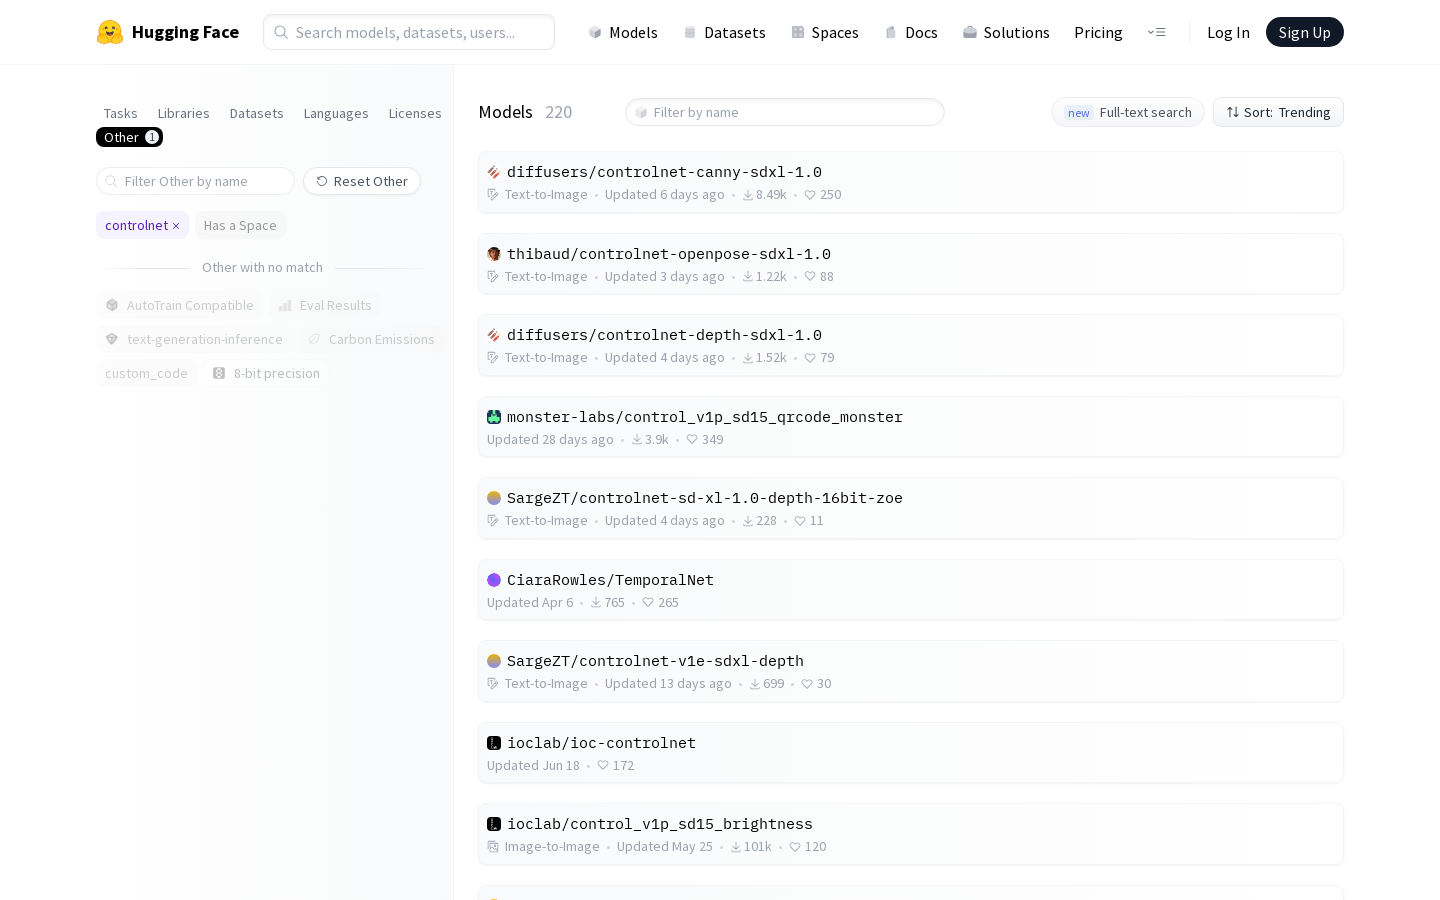Viewport: 1440px width, 900px height.
Task: Remove the controlnet filter tag
Action: [x=176, y=226]
